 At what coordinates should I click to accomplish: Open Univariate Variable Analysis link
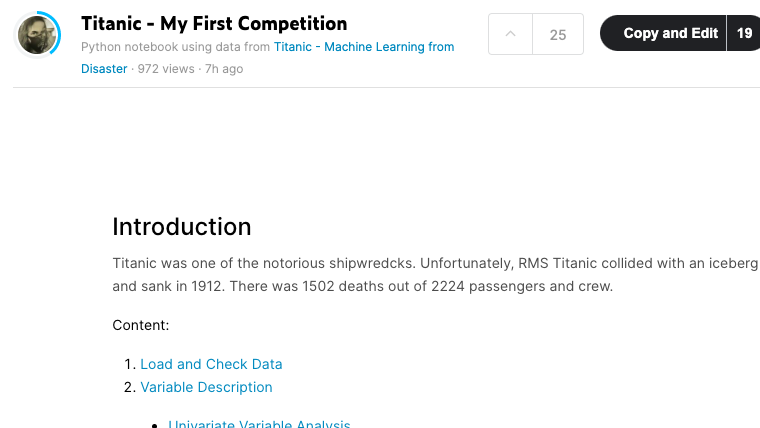point(259,423)
